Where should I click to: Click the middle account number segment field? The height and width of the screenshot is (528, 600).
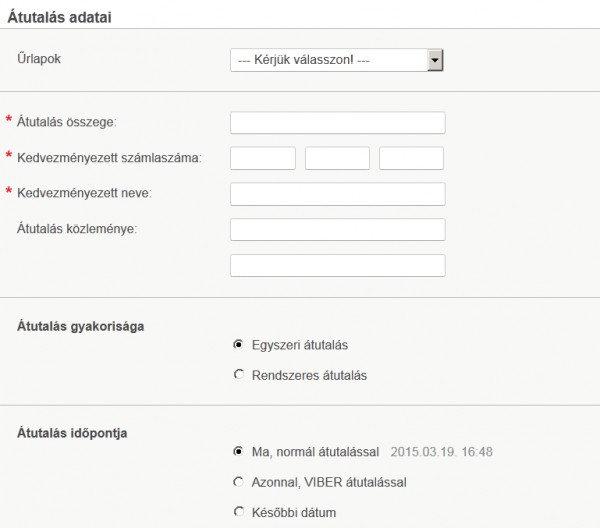click(x=337, y=158)
